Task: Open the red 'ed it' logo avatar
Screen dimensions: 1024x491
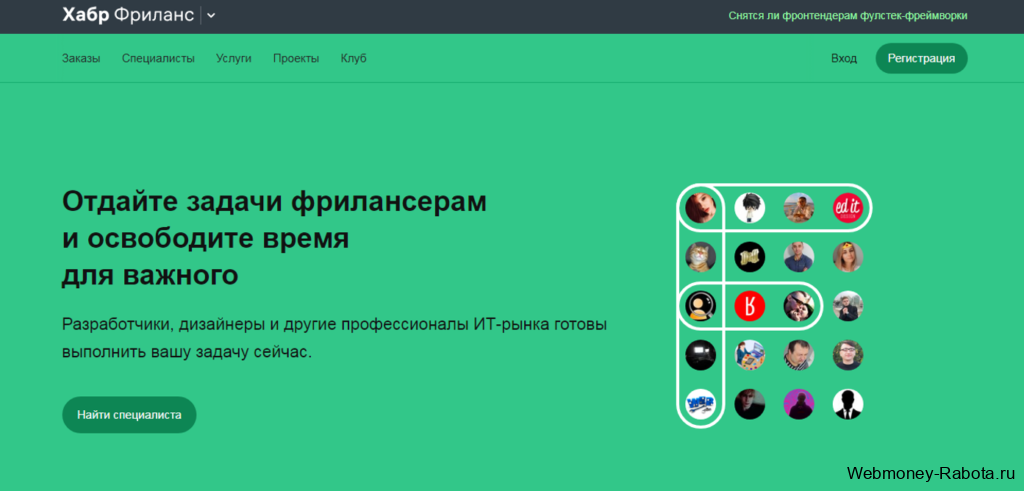Action: coord(848,208)
